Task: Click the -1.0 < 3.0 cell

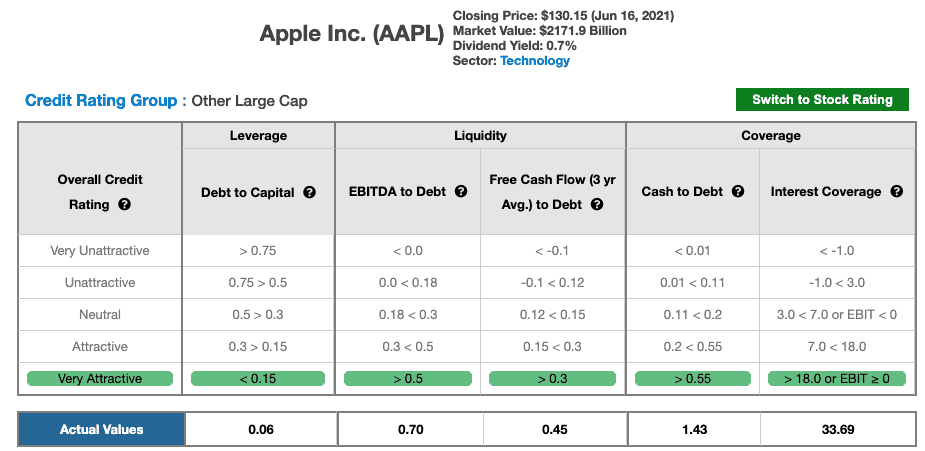Action: pyautogui.click(x=837, y=282)
